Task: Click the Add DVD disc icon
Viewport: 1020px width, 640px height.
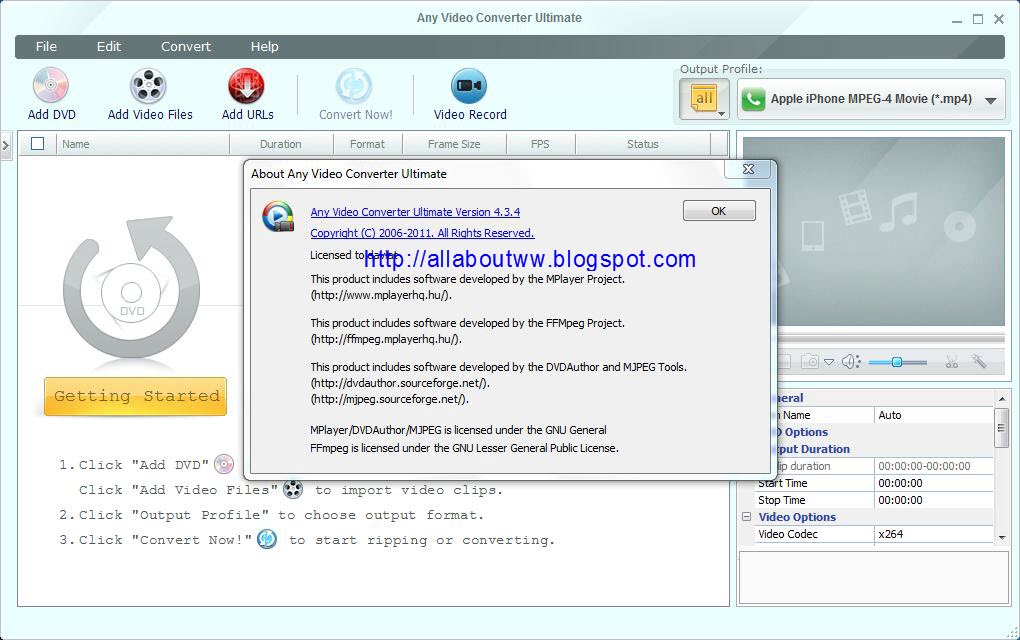Action: tap(51, 85)
